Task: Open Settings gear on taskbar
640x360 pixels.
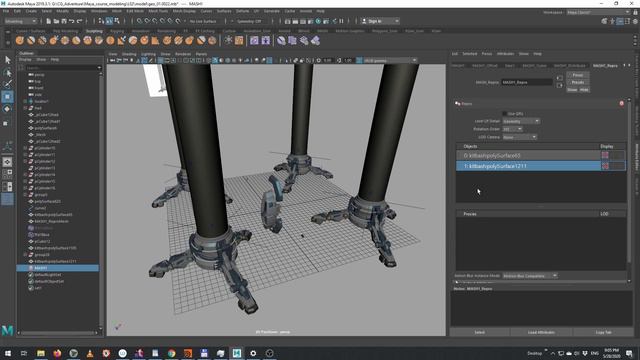Action: click(253, 353)
